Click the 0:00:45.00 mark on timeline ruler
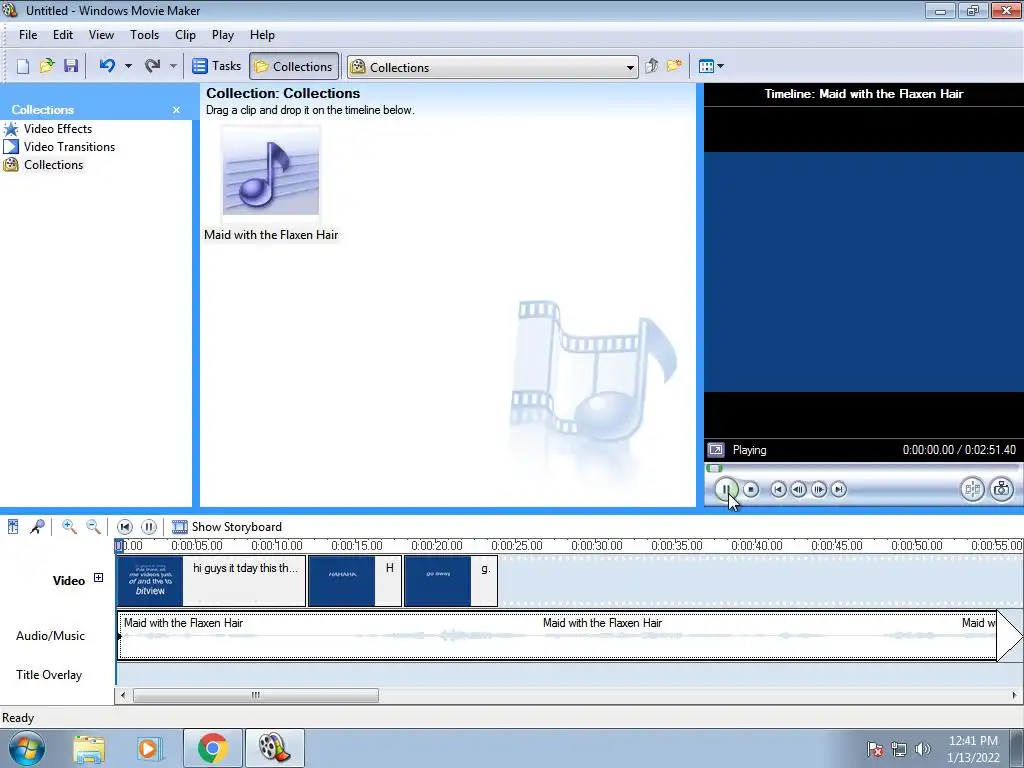The height and width of the screenshot is (768, 1024). tap(837, 546)
